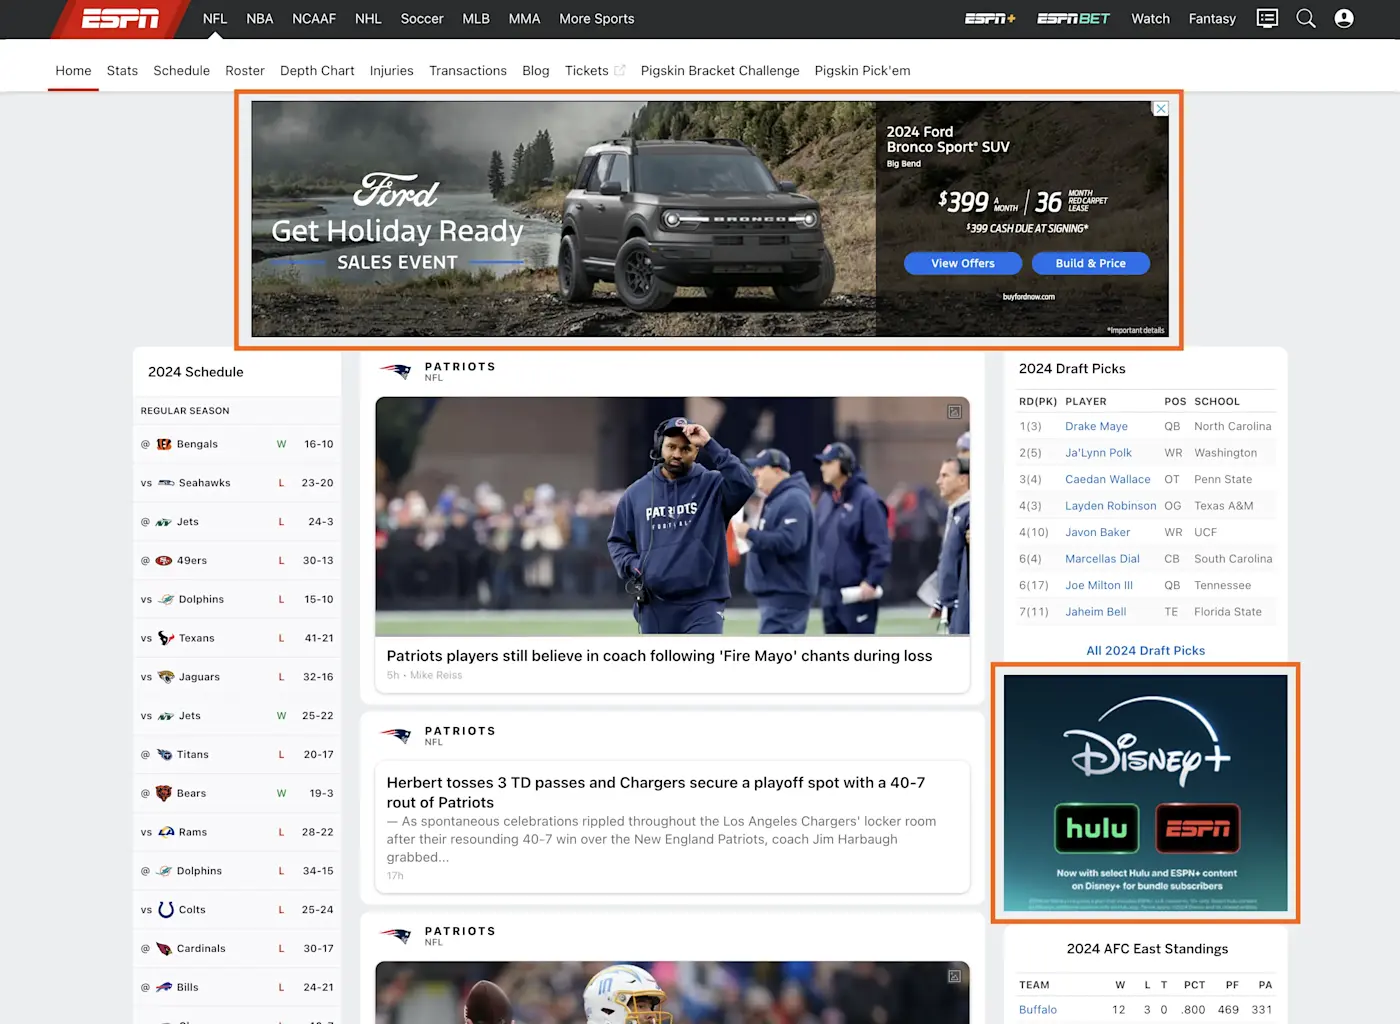
Task: Click the Cardinals team logo in schedule
Action: [164, 949]
